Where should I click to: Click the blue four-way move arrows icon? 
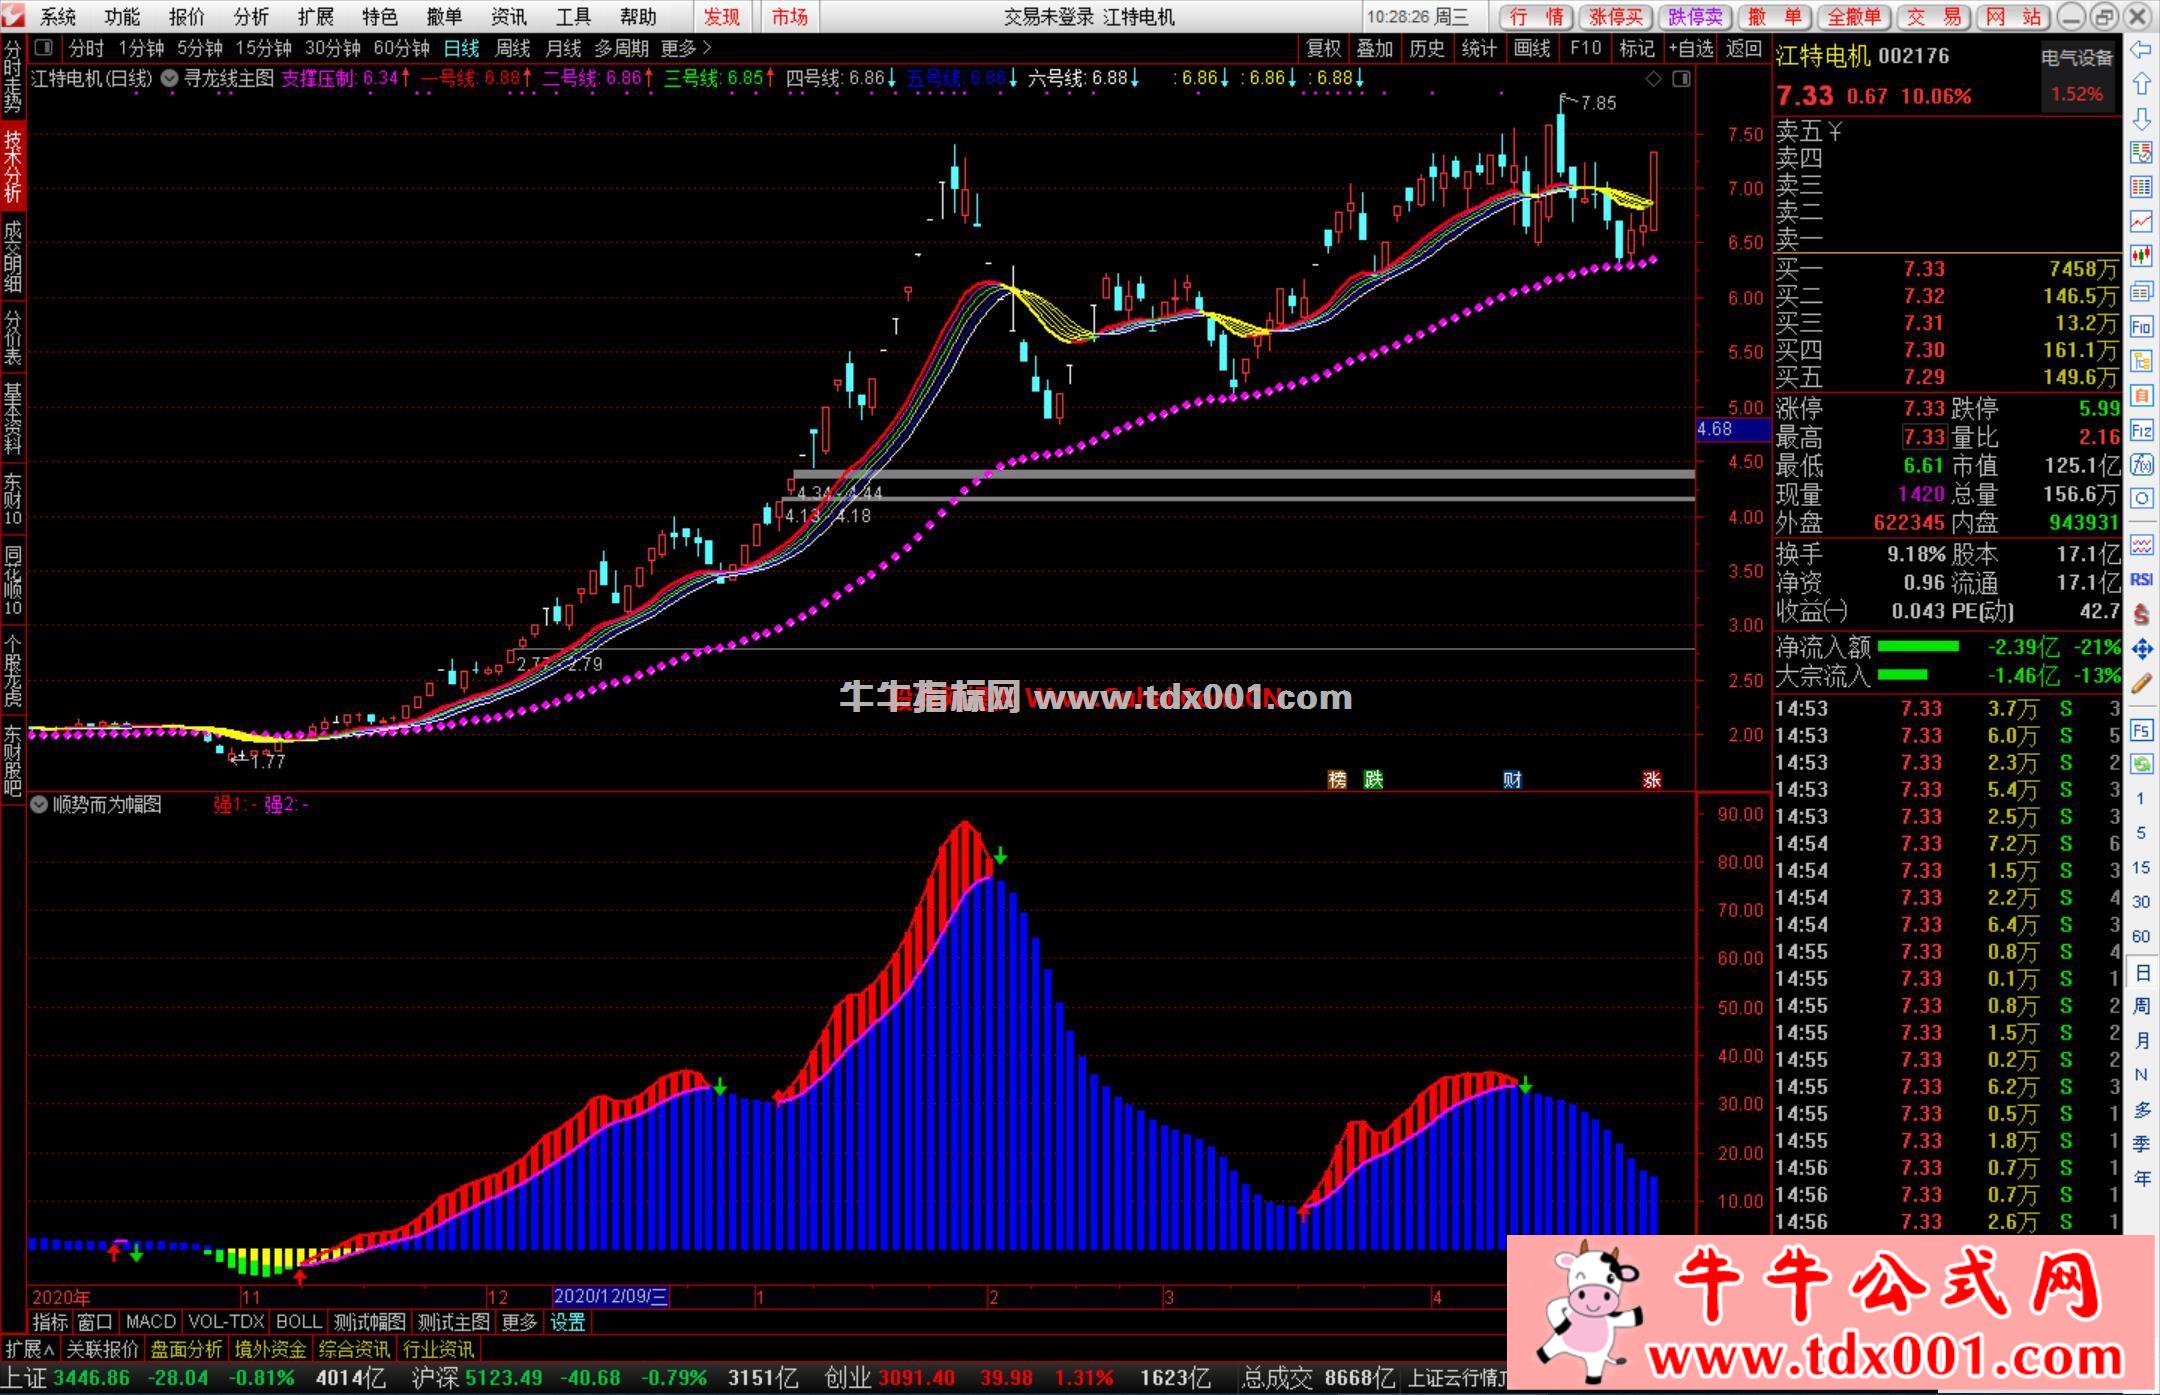point(2141,649)
